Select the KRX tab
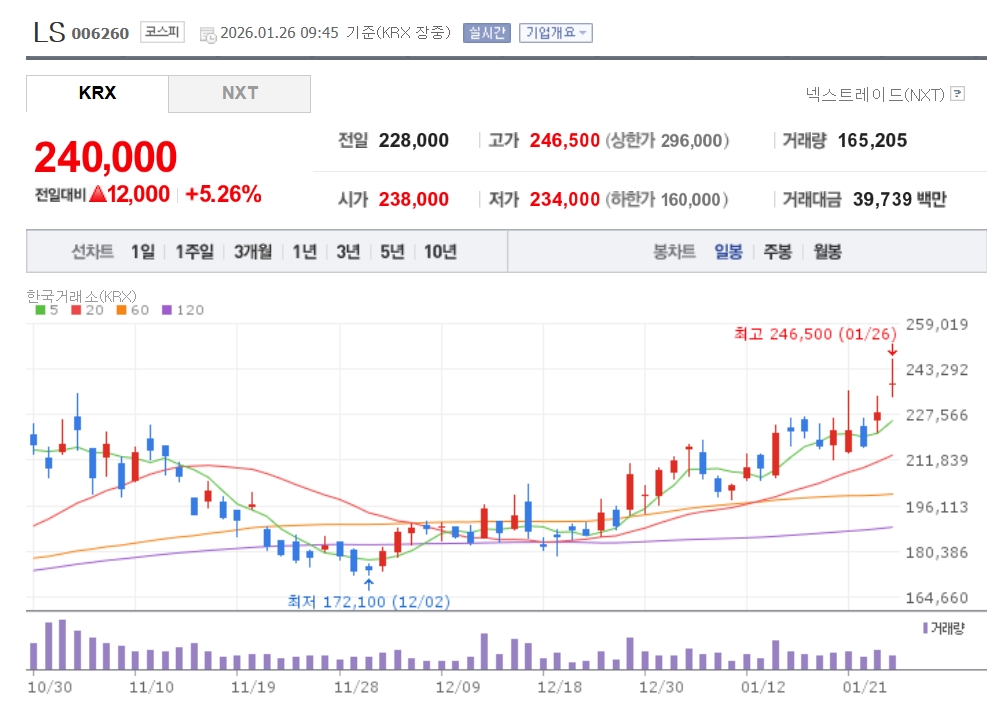Viewport: 987px width, 713px height. point(97,93)
